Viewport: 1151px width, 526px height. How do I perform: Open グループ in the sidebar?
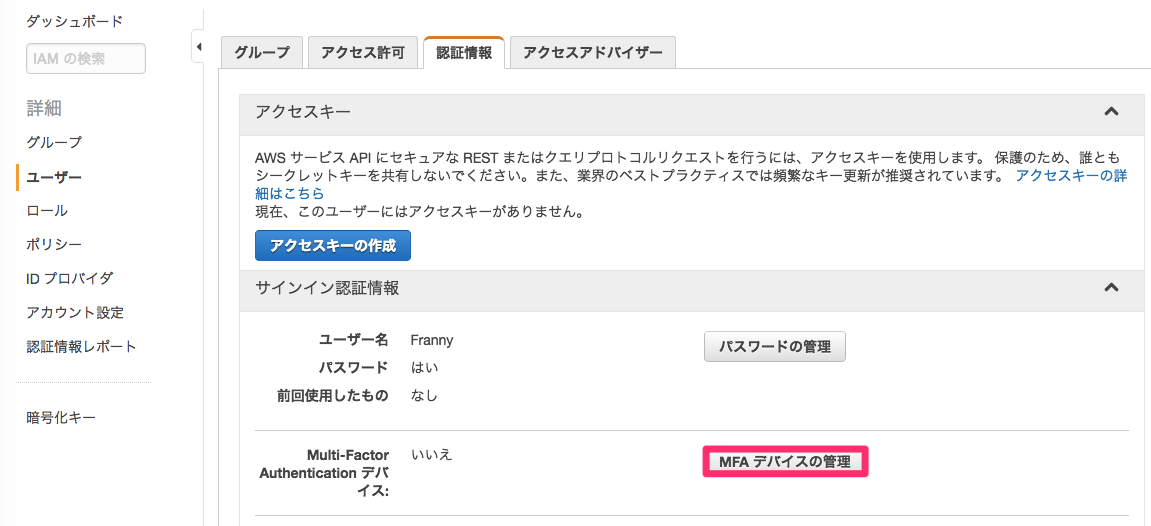pos(54,142)
